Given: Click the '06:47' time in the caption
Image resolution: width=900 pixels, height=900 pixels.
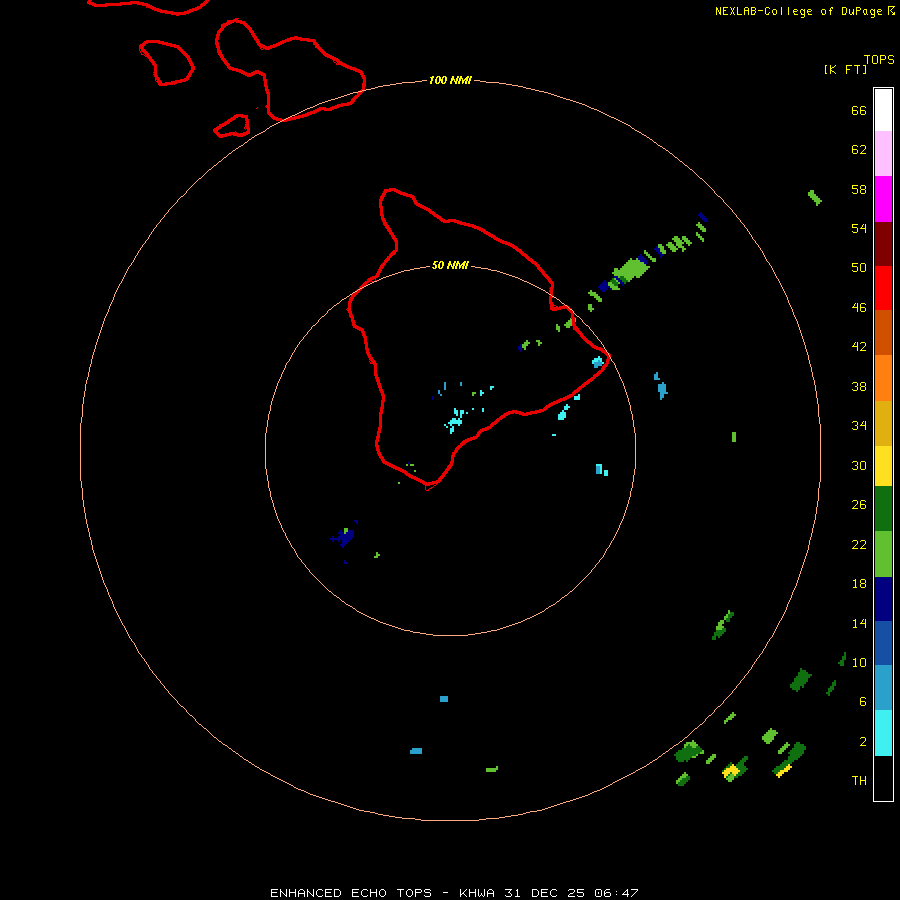Looking at the screenshot, I should point(616,893).
